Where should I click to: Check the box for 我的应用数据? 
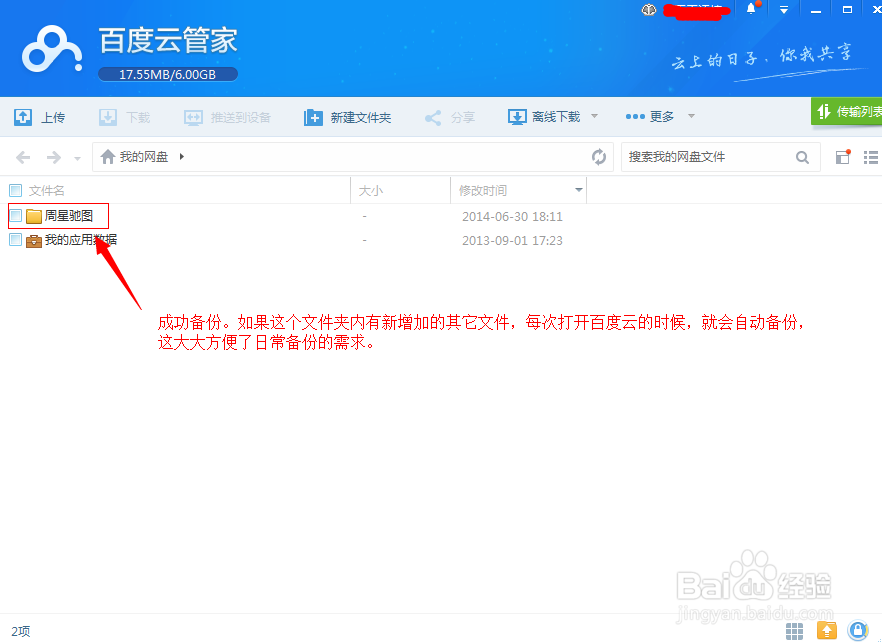pos(16,240)
